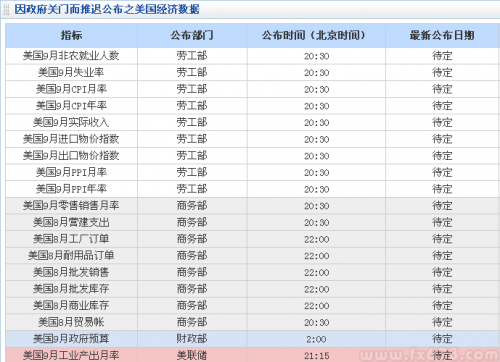Select the 美国9月零售销售月率 cell
The height and width of the screenshot is (362, 500).
71,206
